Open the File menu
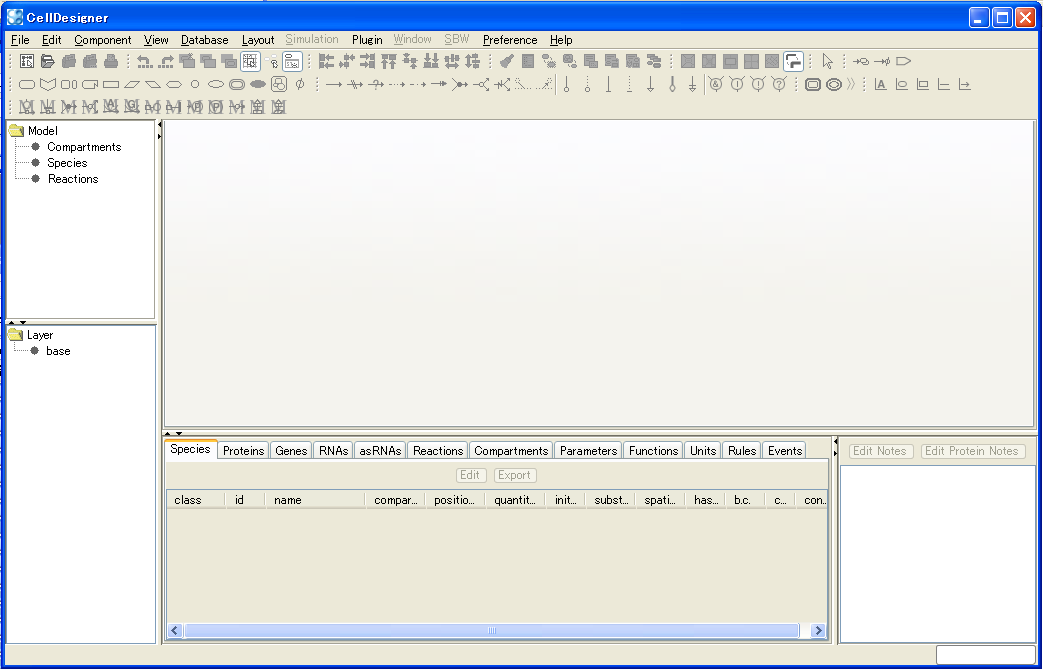Screen dimensions: 1043x669 20,40
